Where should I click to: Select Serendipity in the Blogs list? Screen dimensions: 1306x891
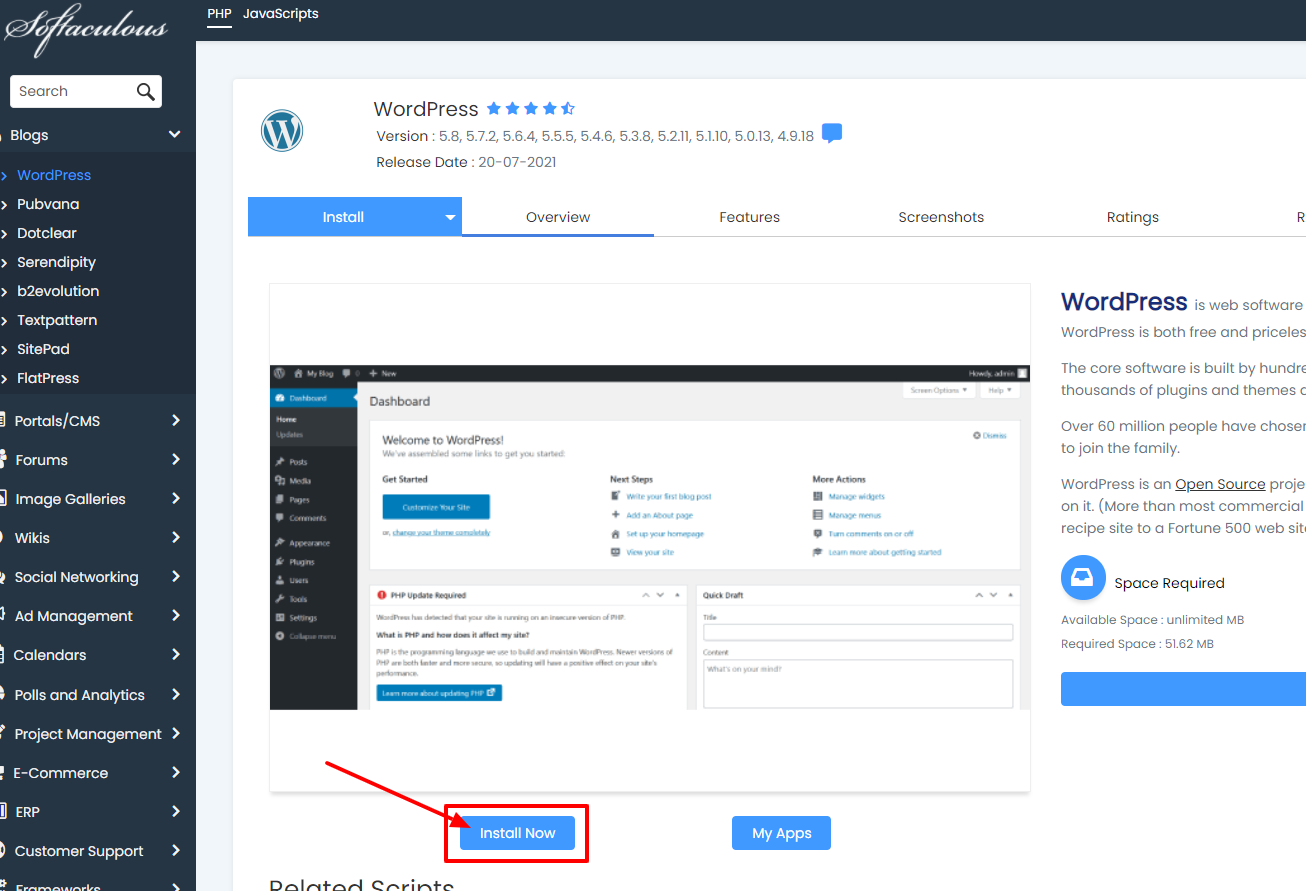click(56, 262)
